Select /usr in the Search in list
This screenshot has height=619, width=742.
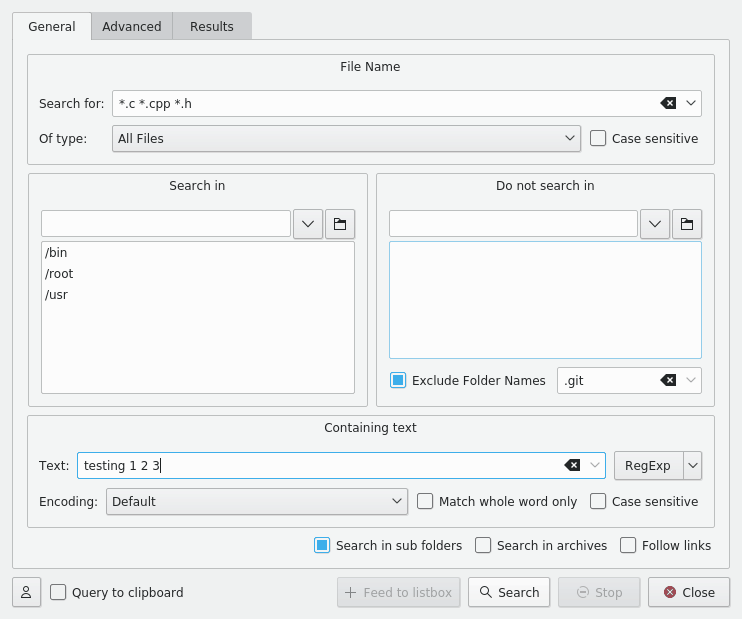pos(57,295)
